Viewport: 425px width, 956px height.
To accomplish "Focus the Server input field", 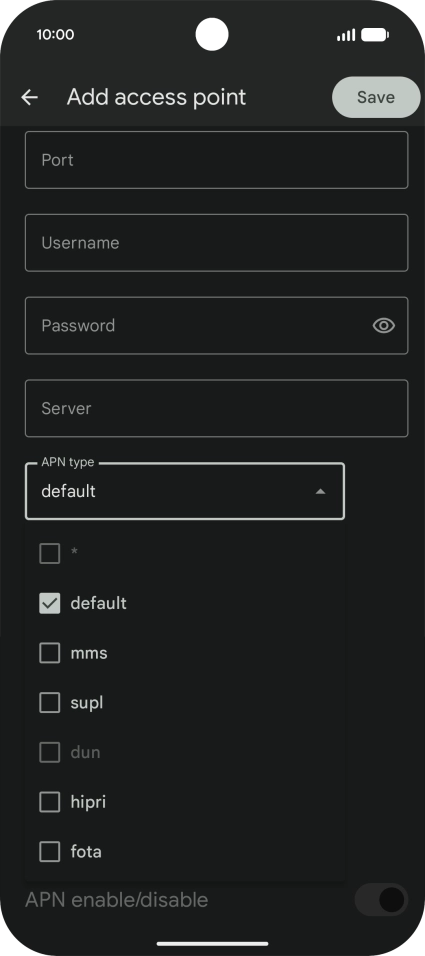I will click(216, 408).
